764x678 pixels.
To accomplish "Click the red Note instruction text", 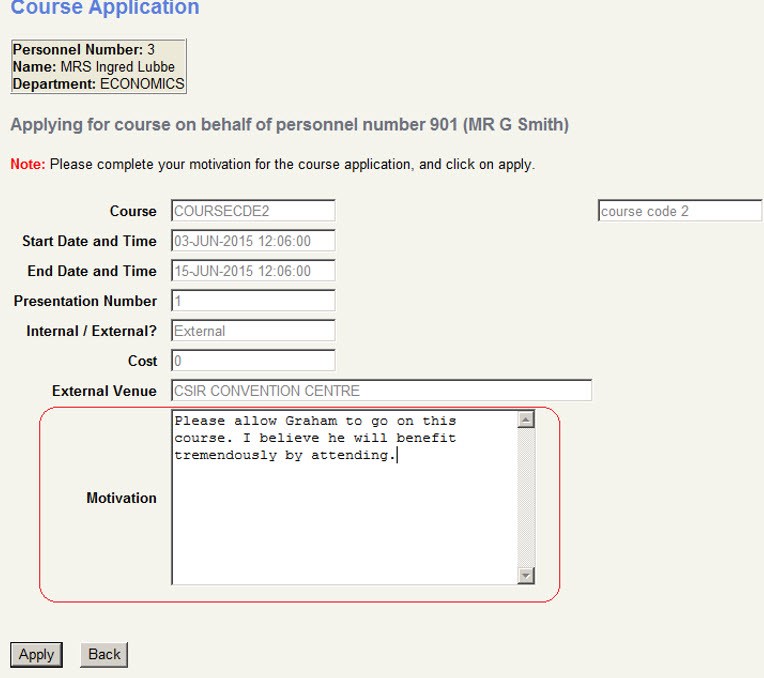I will (x=272, y=164).
